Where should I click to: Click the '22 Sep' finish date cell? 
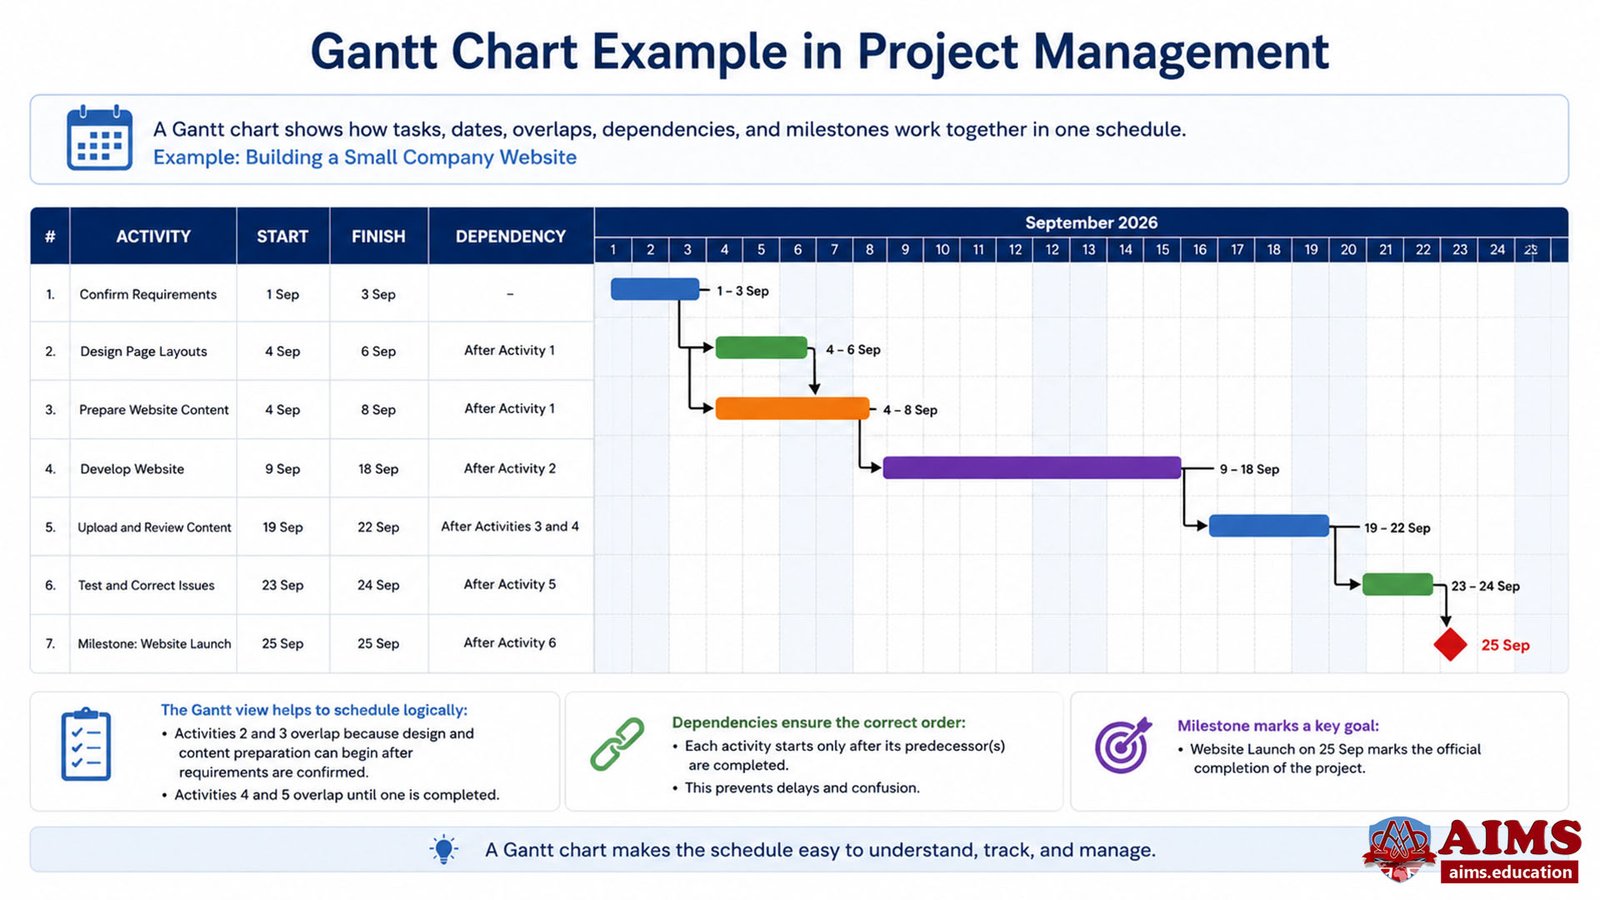point(378,527)
